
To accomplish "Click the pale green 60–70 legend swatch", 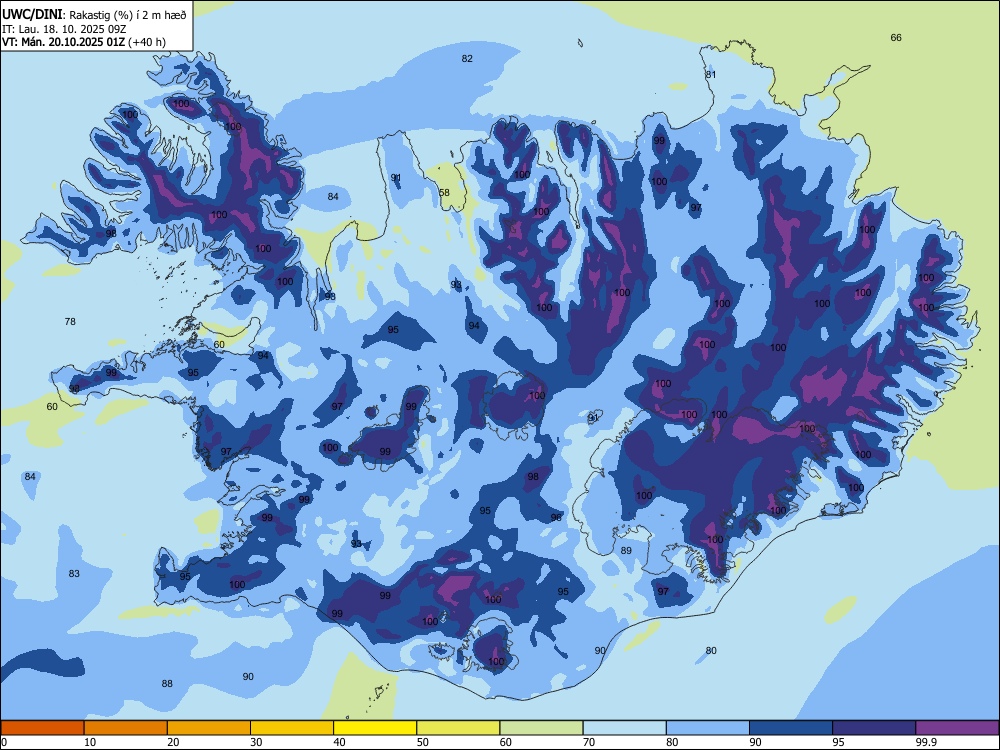I will [541, 728].
